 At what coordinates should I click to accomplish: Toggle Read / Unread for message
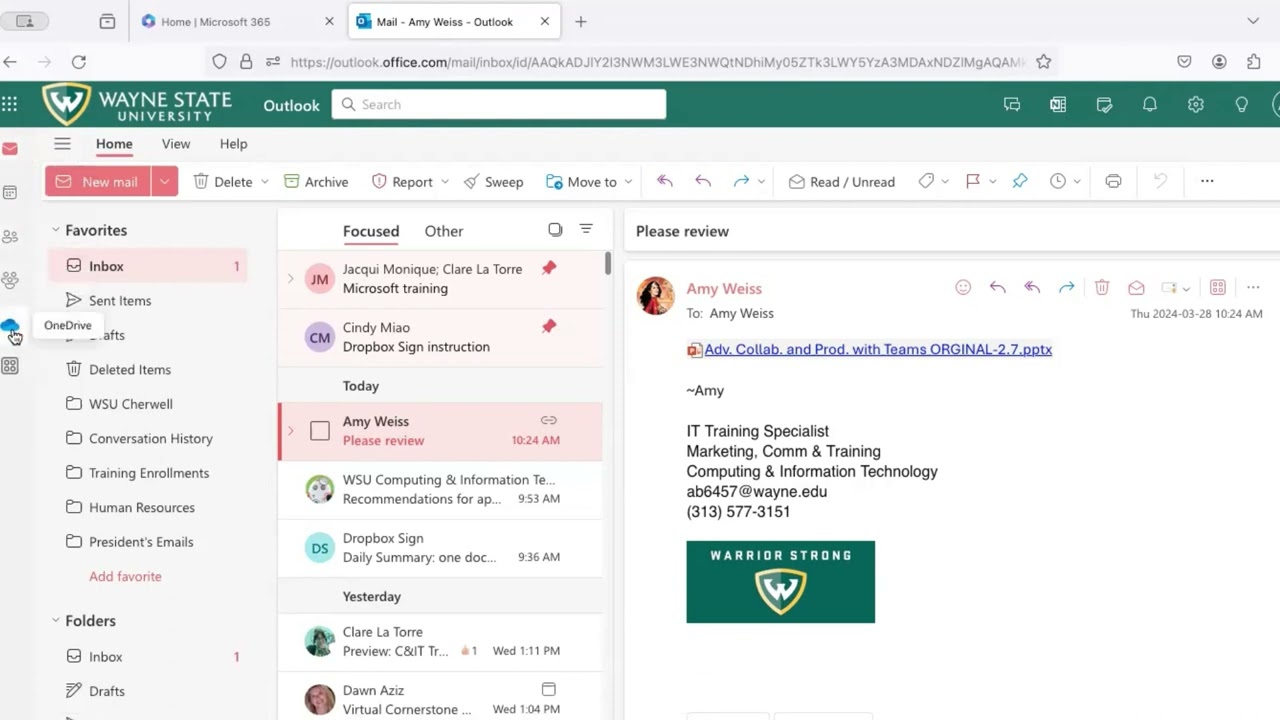(x=841, y=181)
